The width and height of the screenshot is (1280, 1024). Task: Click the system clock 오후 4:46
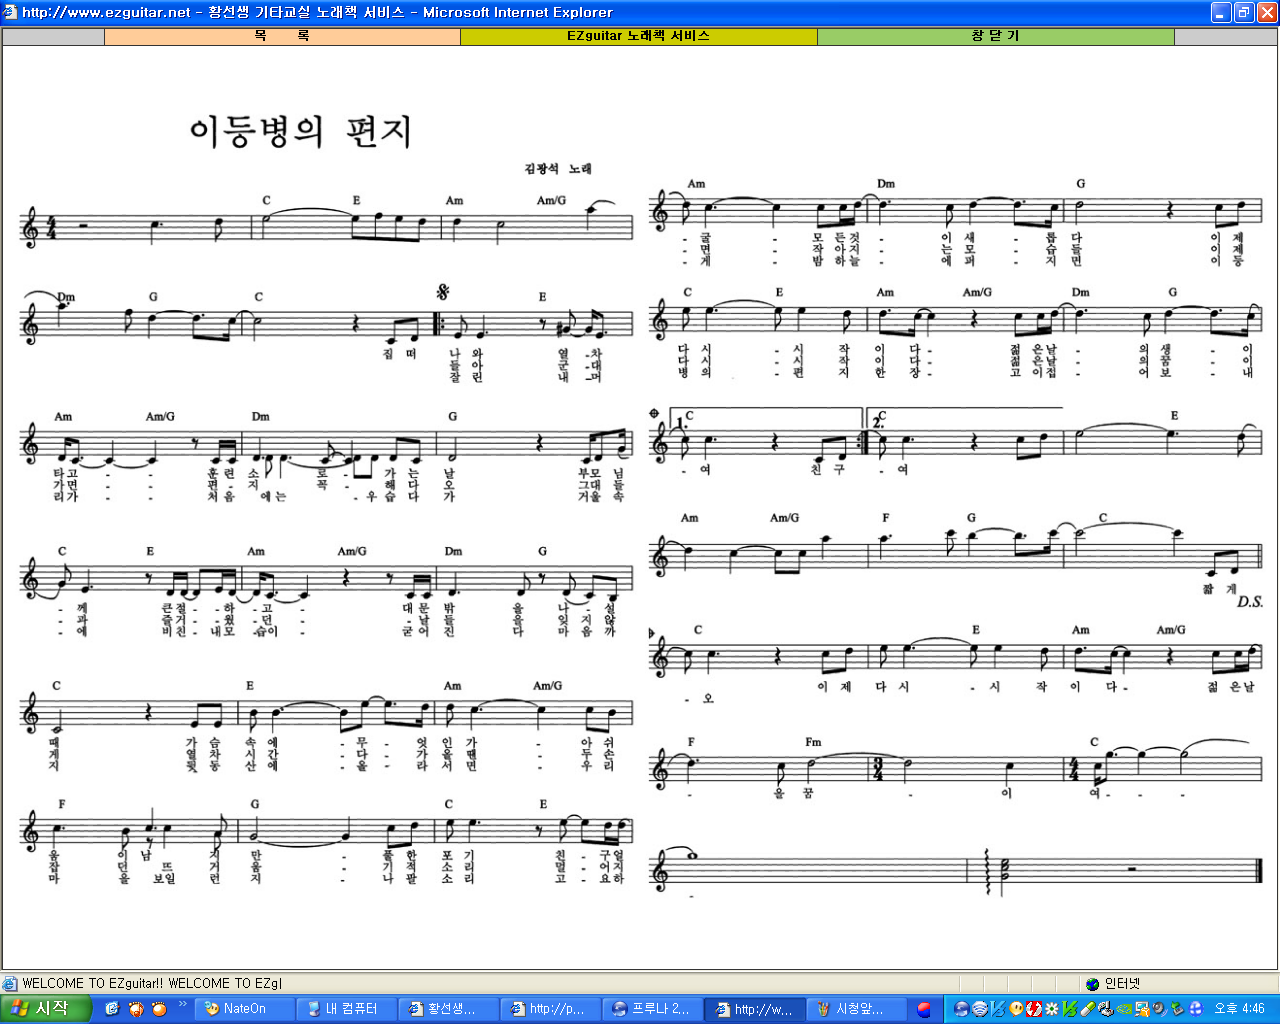tap(1240, 1009)
